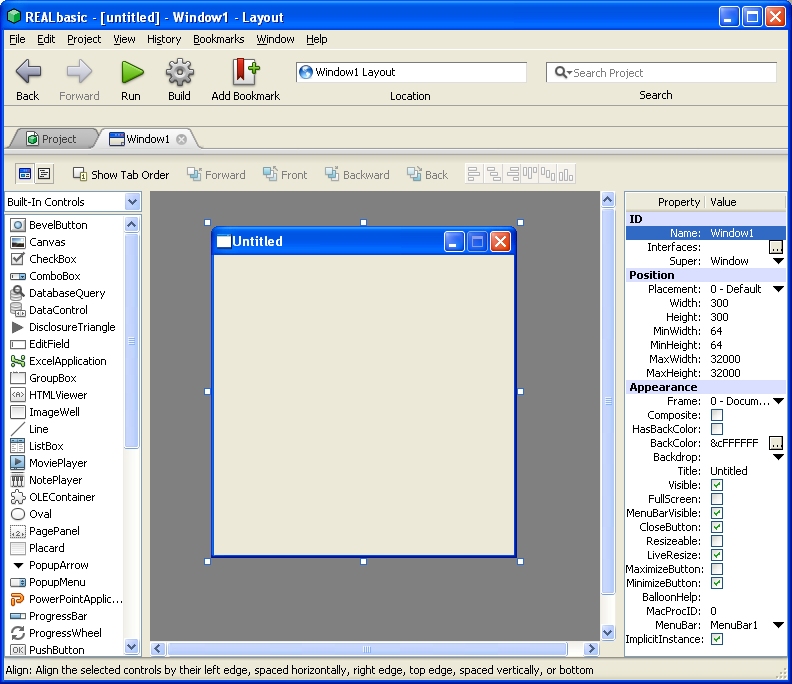Click the Search Project field
Viewport: 792px width, 684px height.
tap(661, 73)
